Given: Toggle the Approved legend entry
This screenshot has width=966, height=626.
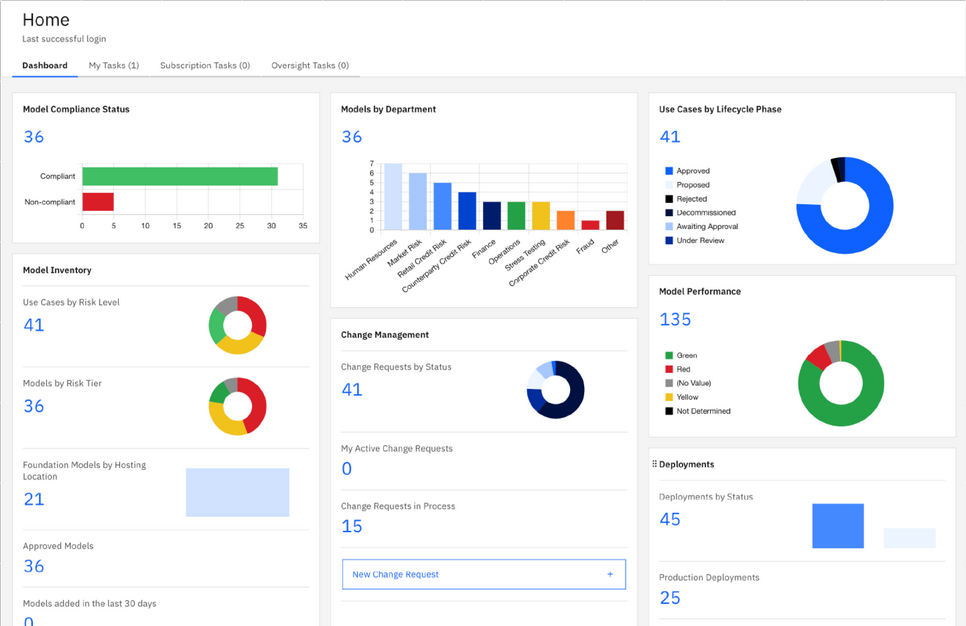Looking at the screenshot, I should [x=688, y=171].
